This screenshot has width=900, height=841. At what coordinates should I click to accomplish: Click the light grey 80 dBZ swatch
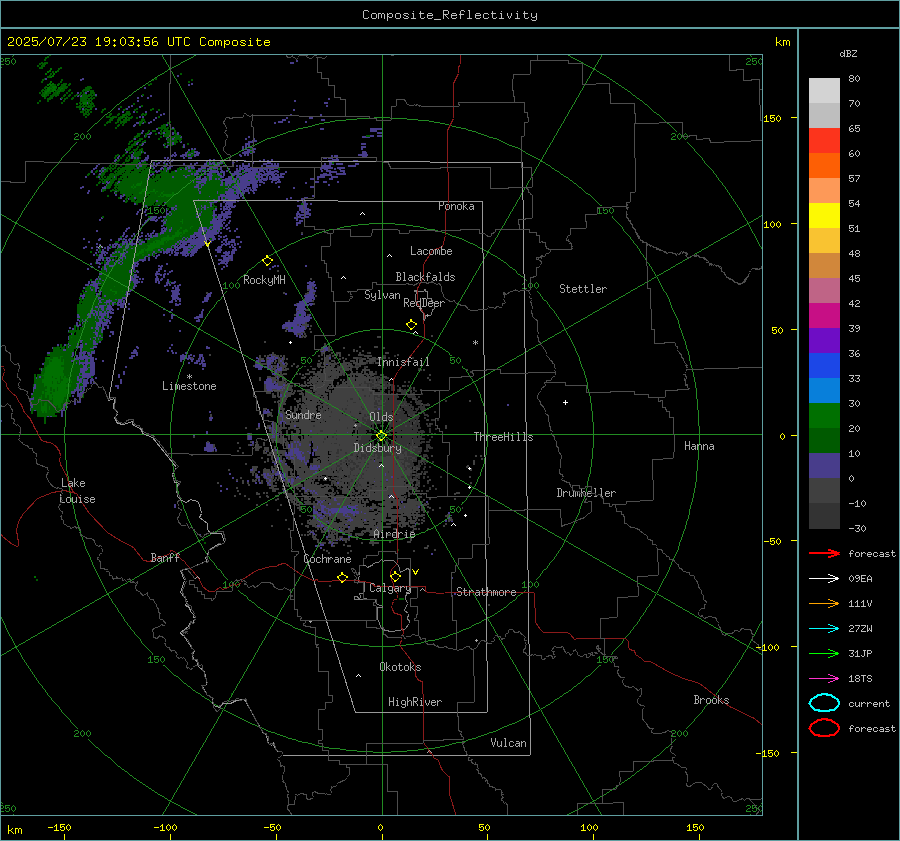(824, 90)
